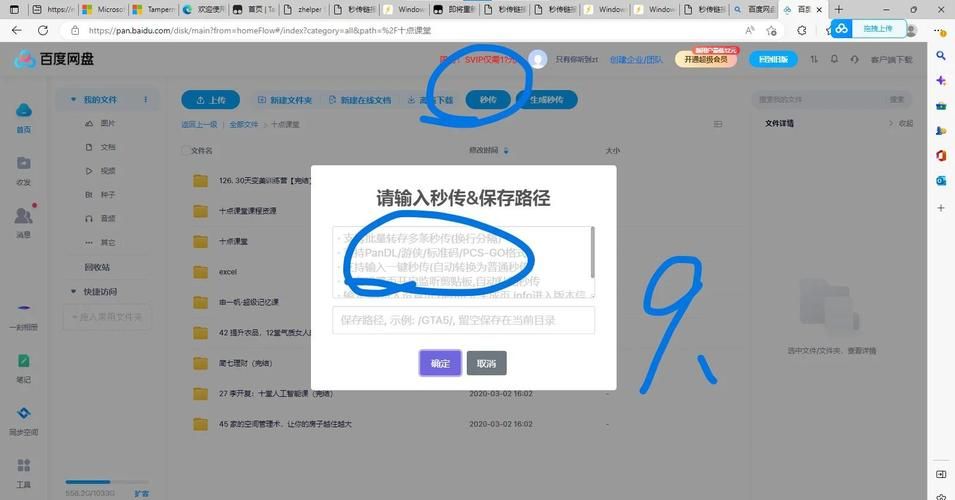This screenshot has height=500, width=955.
Task: Open 收发 in the left sidebar
Action: click(x=23, y=171)
